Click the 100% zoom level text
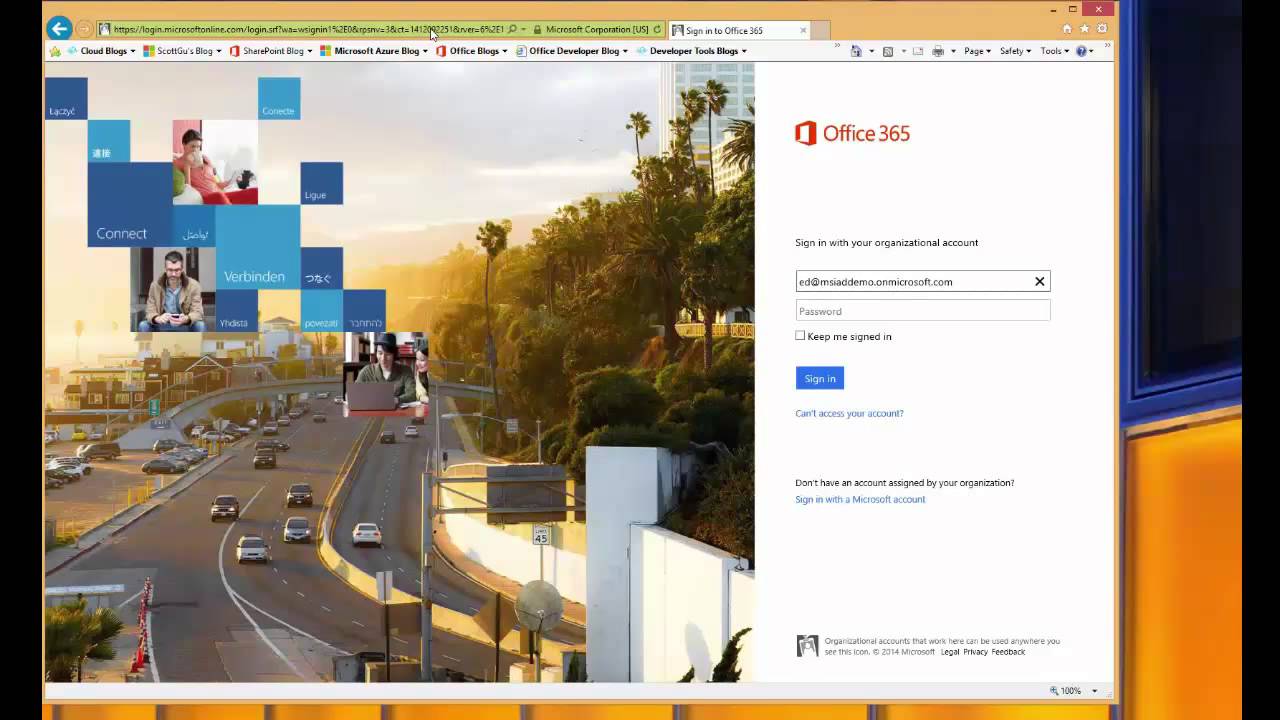The image size is (1280, 720). pos(1071,691)
